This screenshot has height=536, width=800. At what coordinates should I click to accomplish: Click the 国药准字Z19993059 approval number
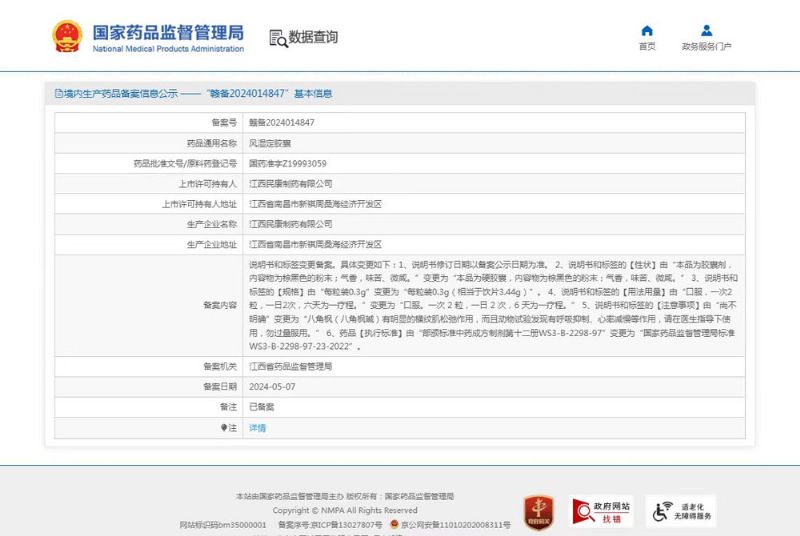[287, 163]
